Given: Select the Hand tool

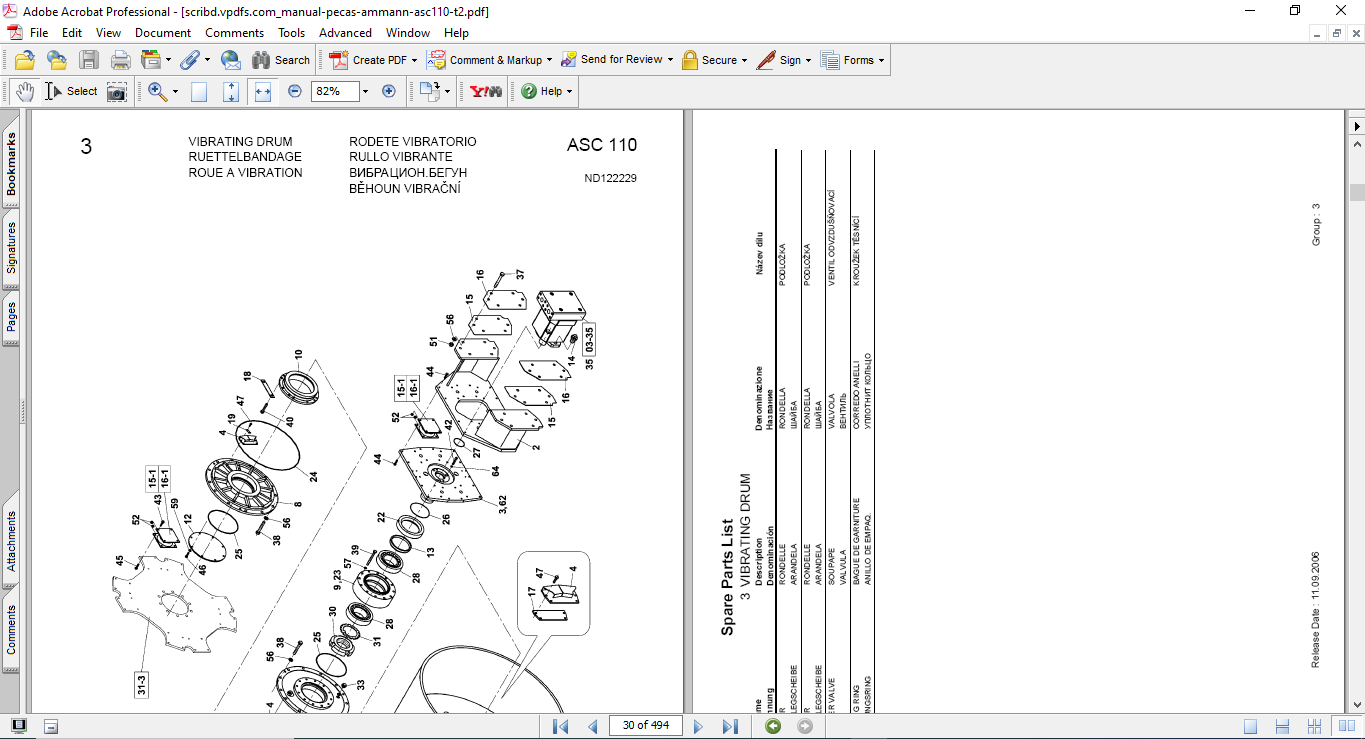Looking at the screenshot, I should point(25,91).
